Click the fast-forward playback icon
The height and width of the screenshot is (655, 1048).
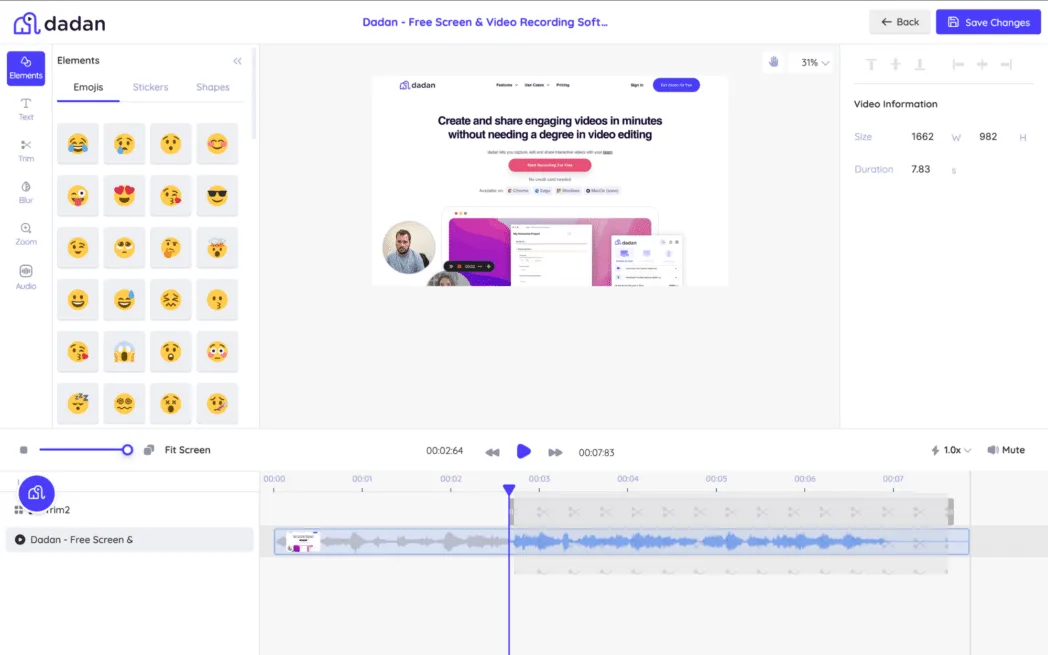[556, 451]
